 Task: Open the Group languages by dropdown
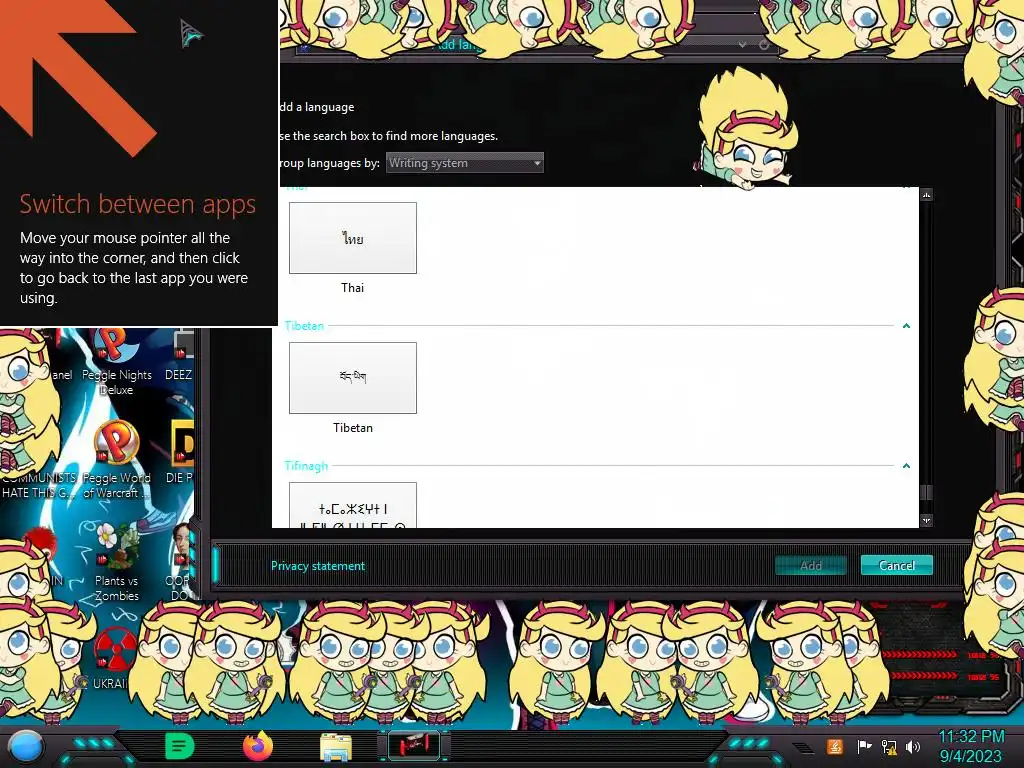464,163
